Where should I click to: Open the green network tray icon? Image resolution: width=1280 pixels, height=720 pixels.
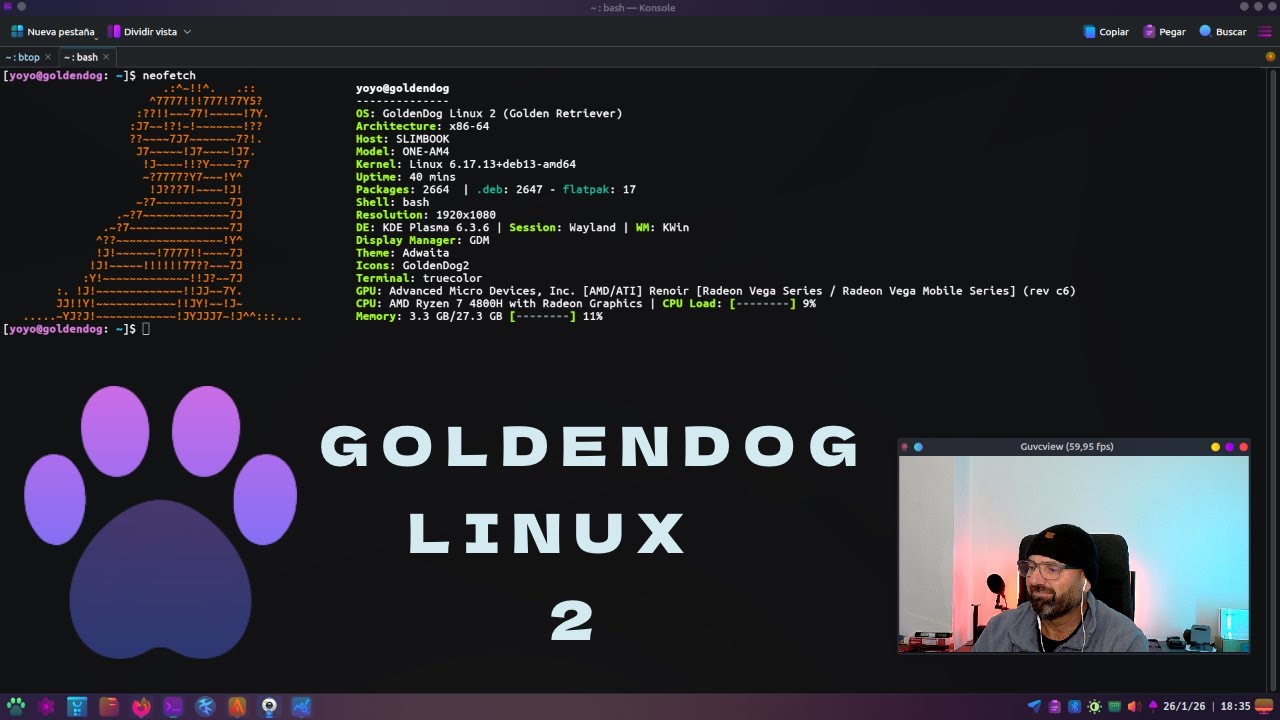(1115, 706)
